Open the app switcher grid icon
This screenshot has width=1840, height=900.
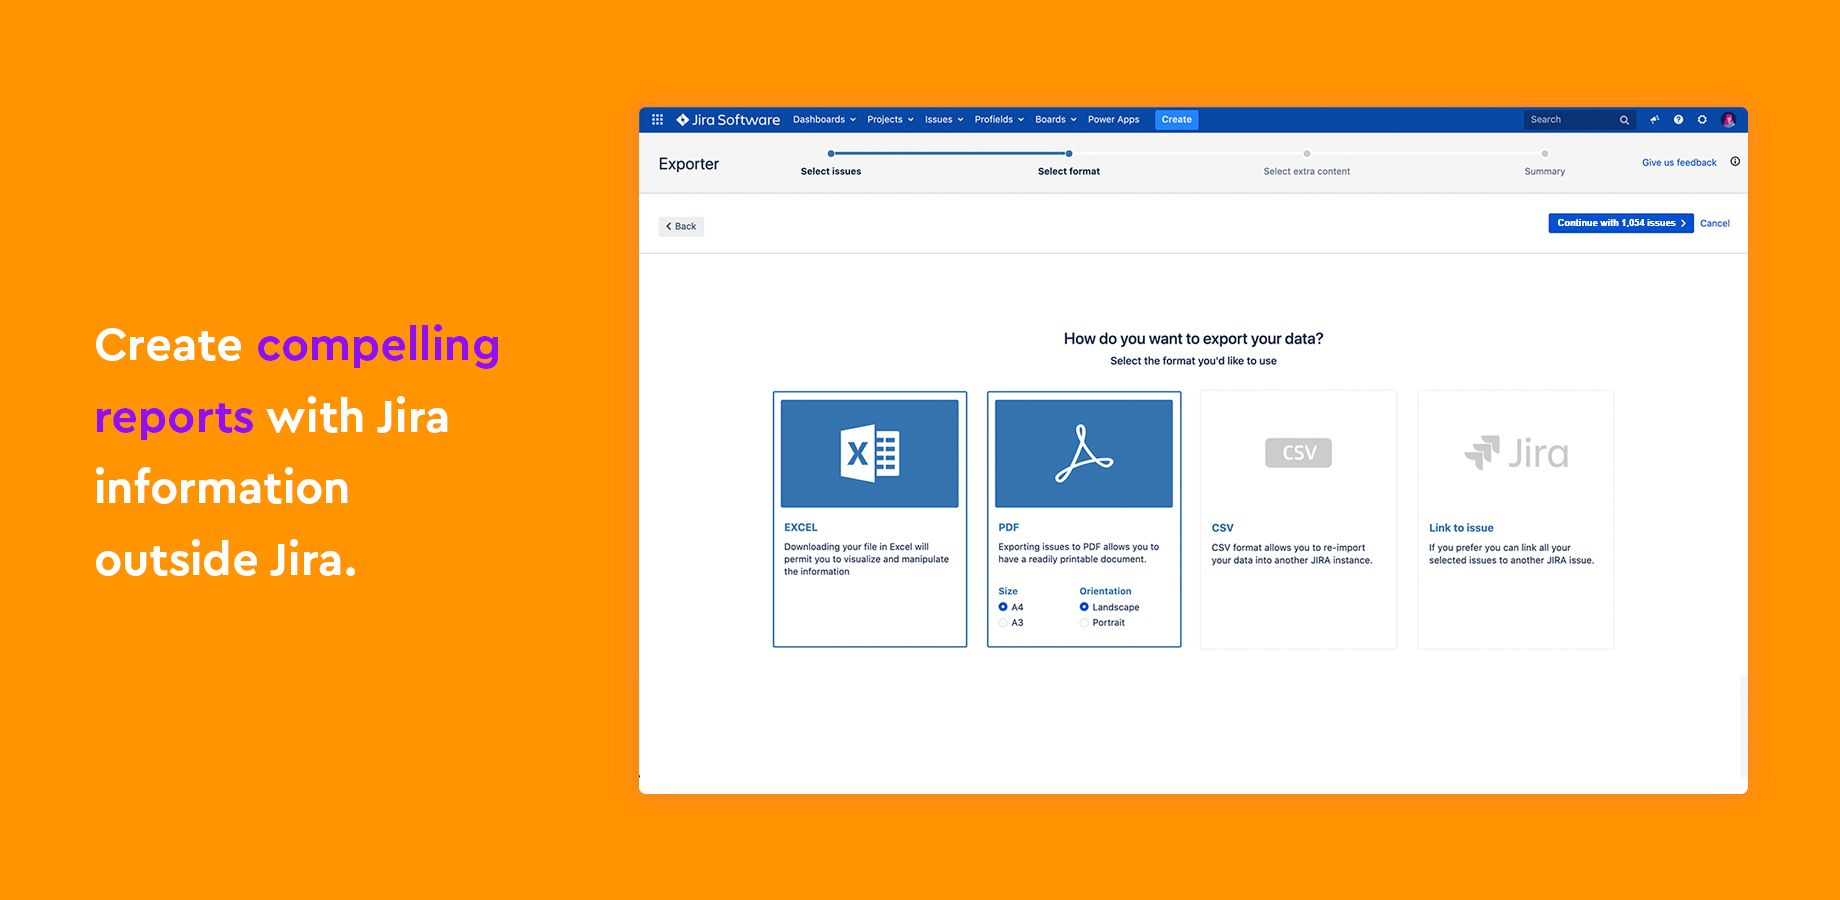coord(657,119)
